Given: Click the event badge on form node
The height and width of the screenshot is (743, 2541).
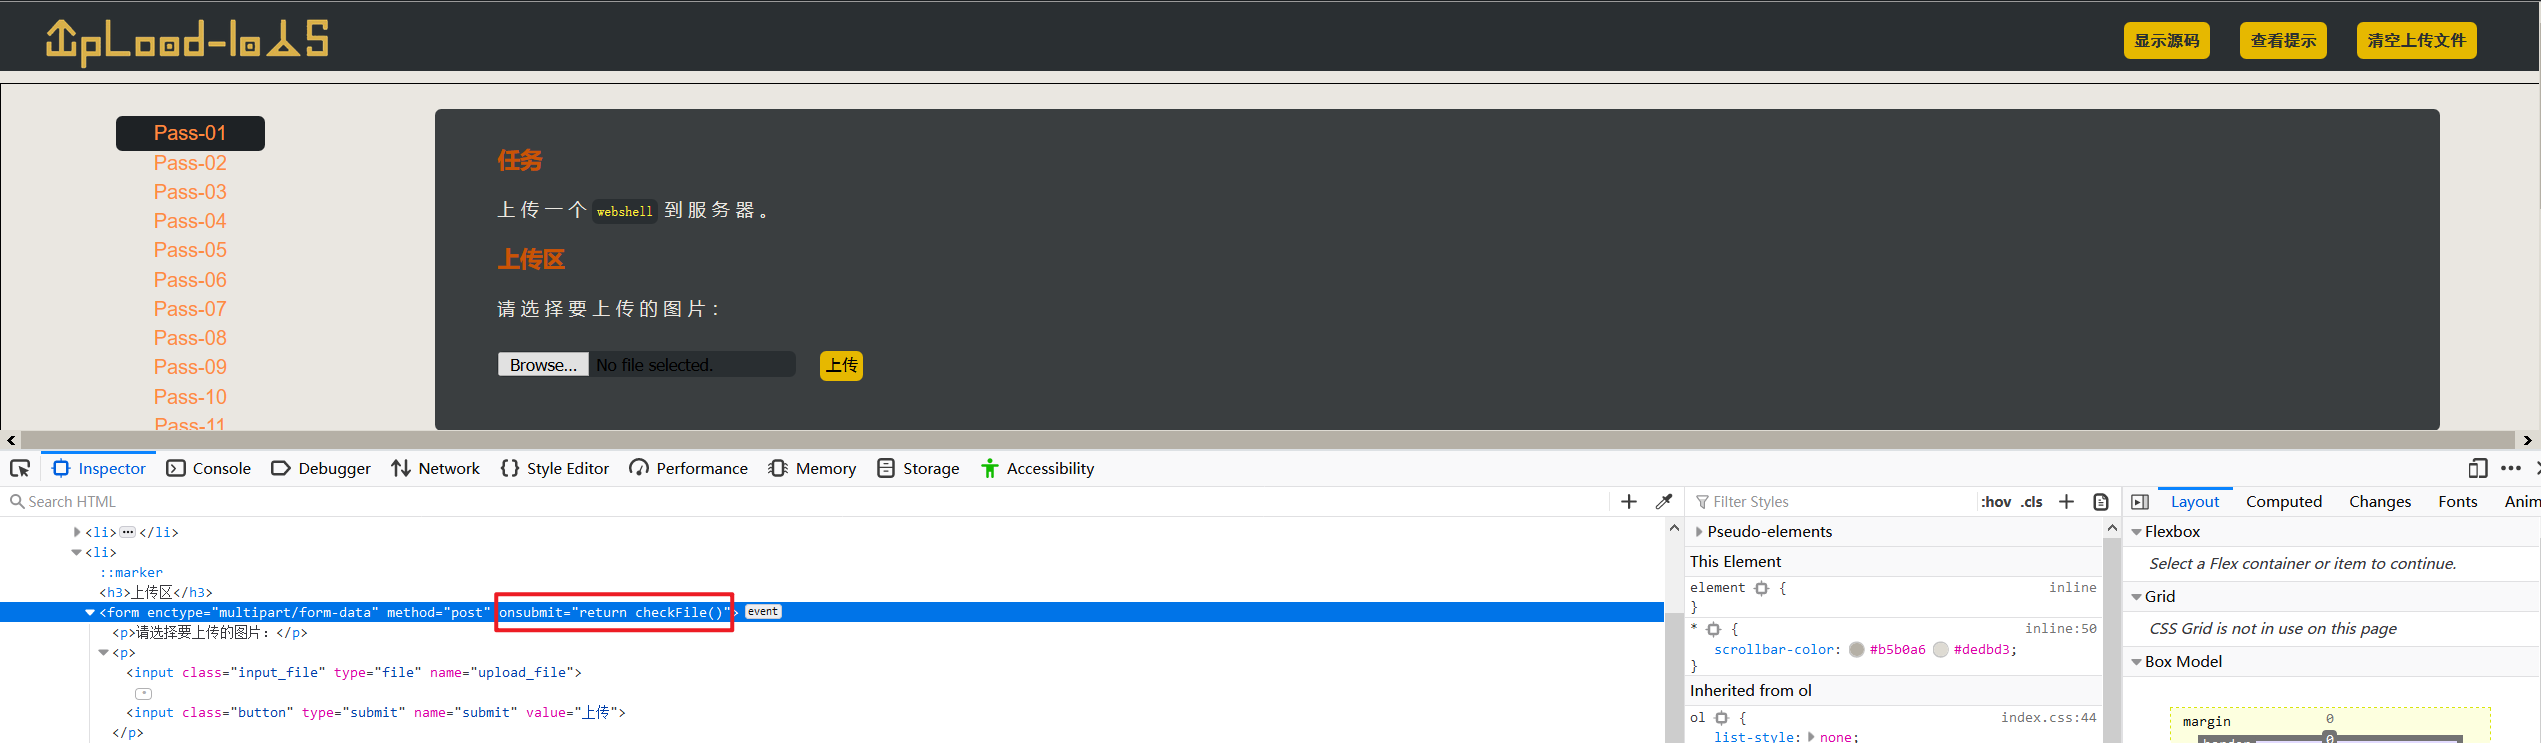Looking at the screenshot, I should tap(763, 612).
